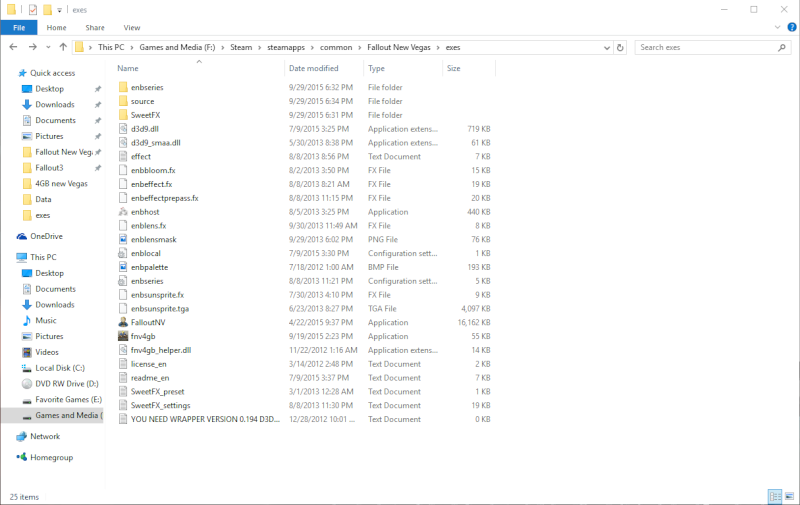Open Favorite Games (E:) drive
Image resolution: width=800 pixels, height=505 pixels.
(x=68, y=399)
